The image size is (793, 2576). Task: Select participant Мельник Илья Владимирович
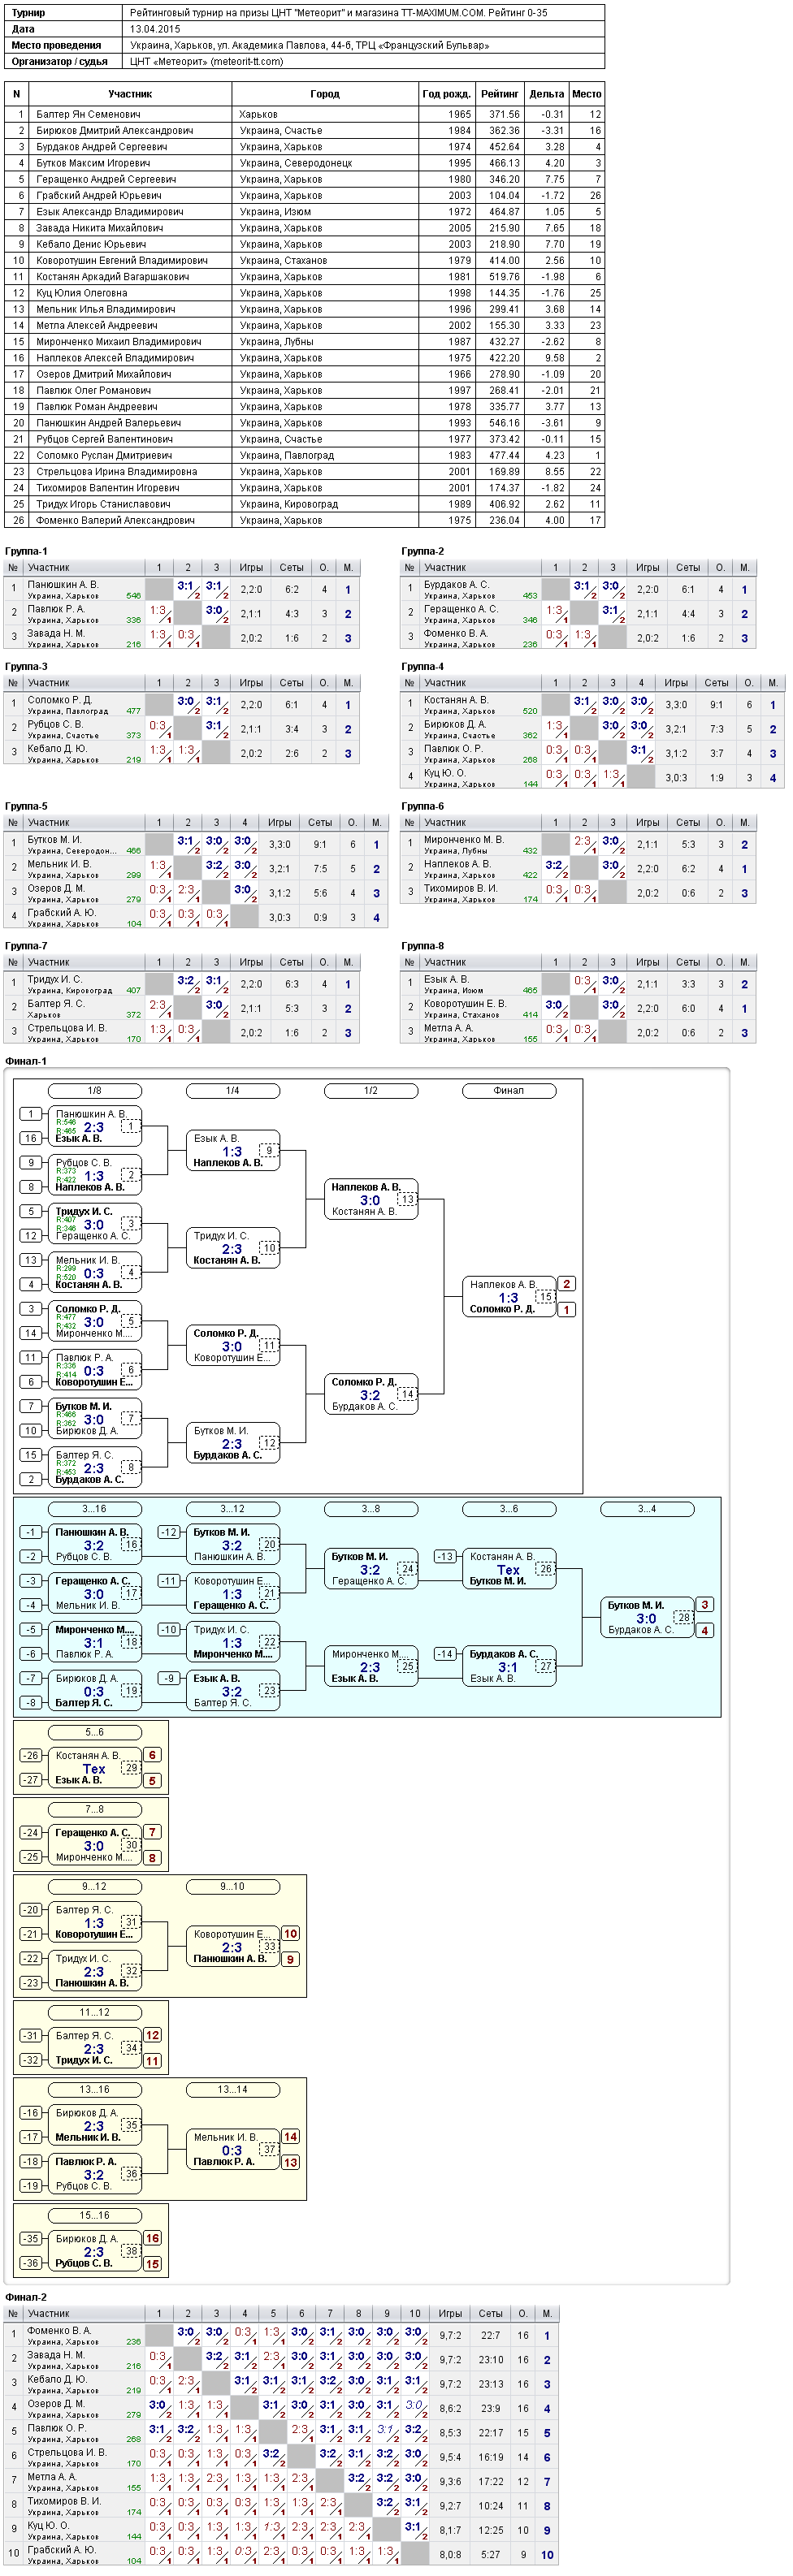pos(105,309)
